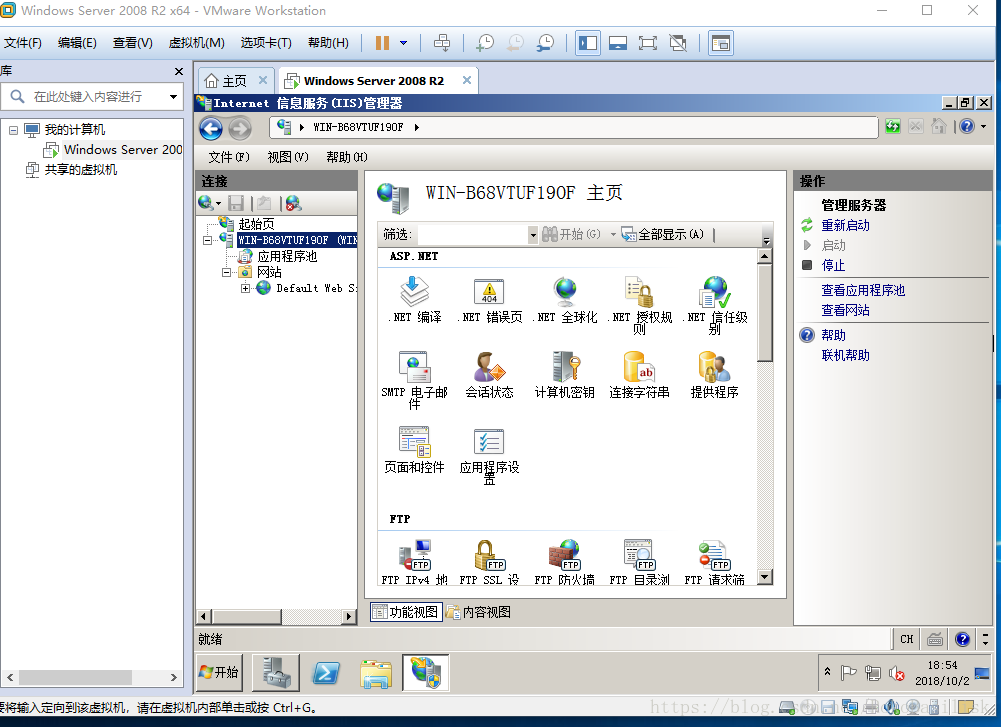Viewport: 1001px width, 727px height.
Task: Click the delete connection icon in 连接 toolbar
Action: point(294,203)
